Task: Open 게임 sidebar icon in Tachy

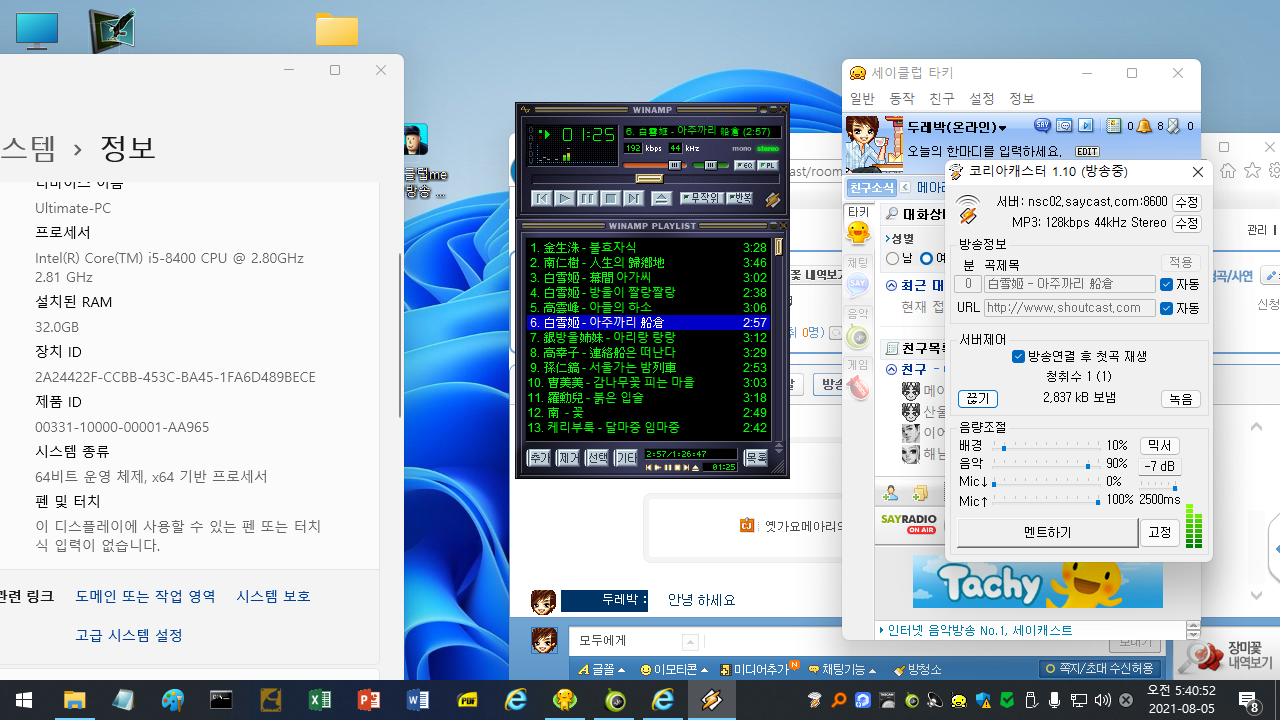Action: (x=858, y=381)
